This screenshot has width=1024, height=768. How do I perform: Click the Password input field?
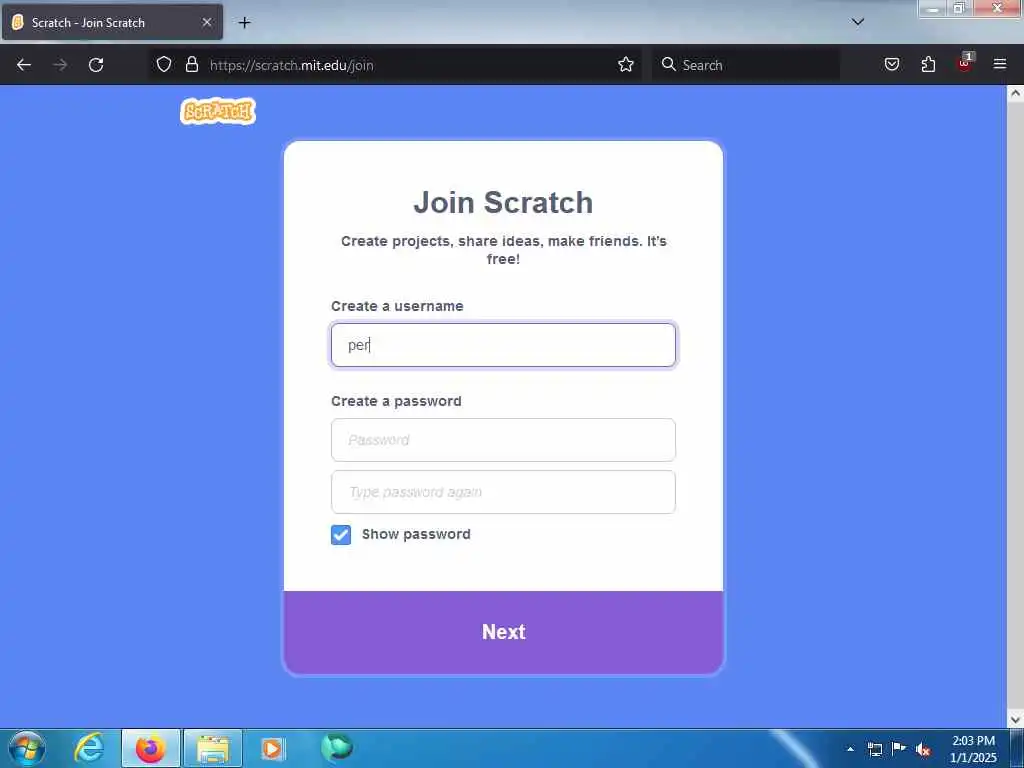point(503,440)
